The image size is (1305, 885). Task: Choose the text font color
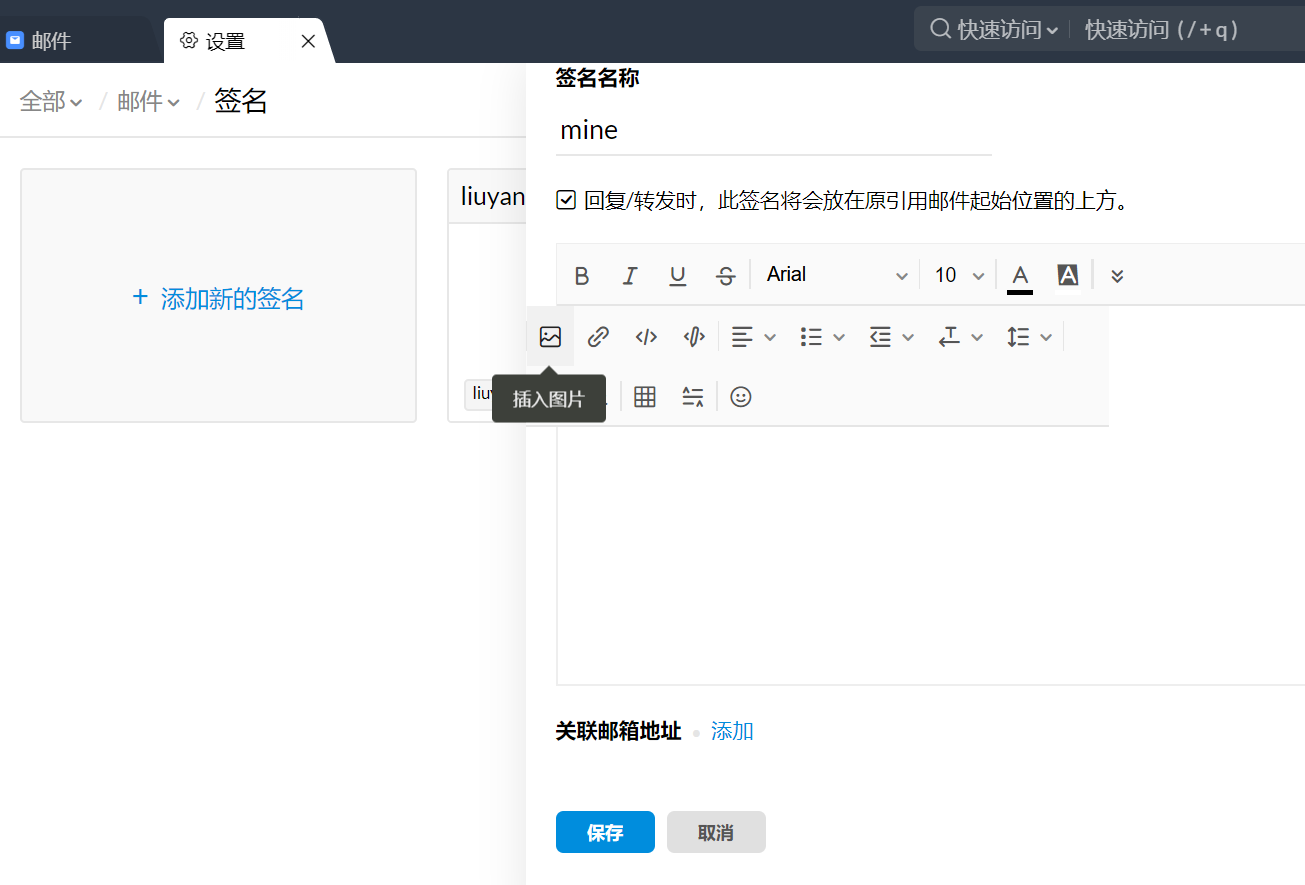tap(1020, 276)
